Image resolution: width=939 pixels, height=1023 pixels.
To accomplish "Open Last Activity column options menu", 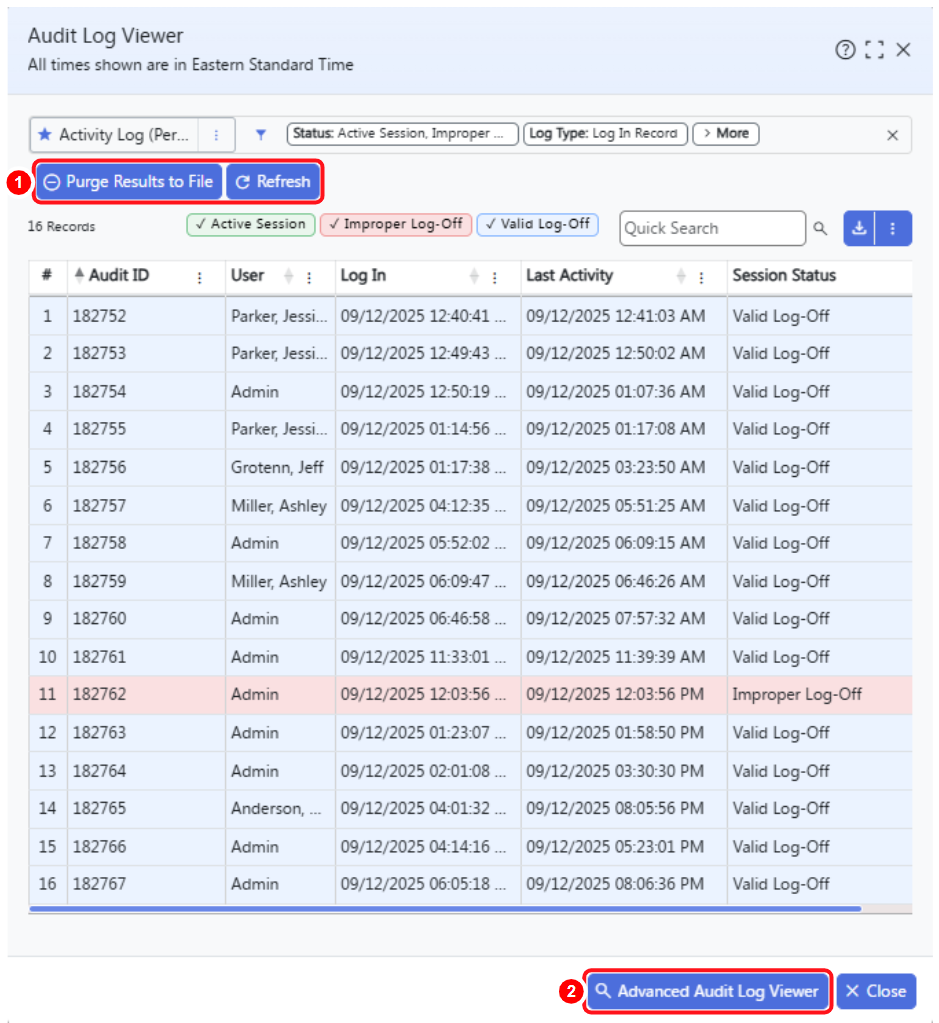I will pyautogui.click(x=701, y=277).
